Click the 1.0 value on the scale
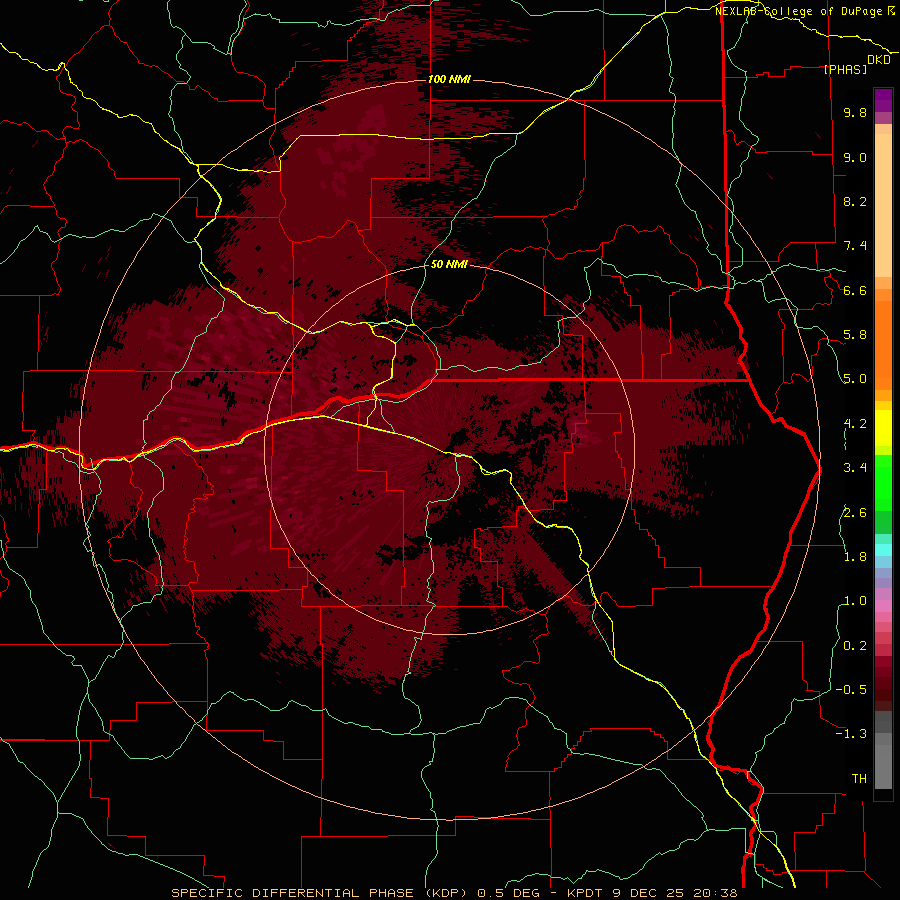 click(x=855, y=601)
